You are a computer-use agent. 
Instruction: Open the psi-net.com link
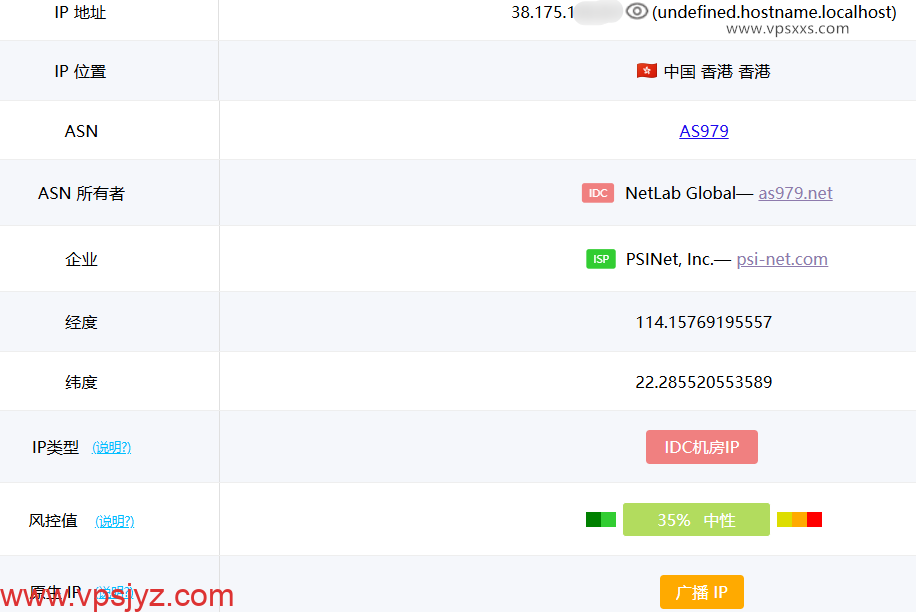pos(782,259)
